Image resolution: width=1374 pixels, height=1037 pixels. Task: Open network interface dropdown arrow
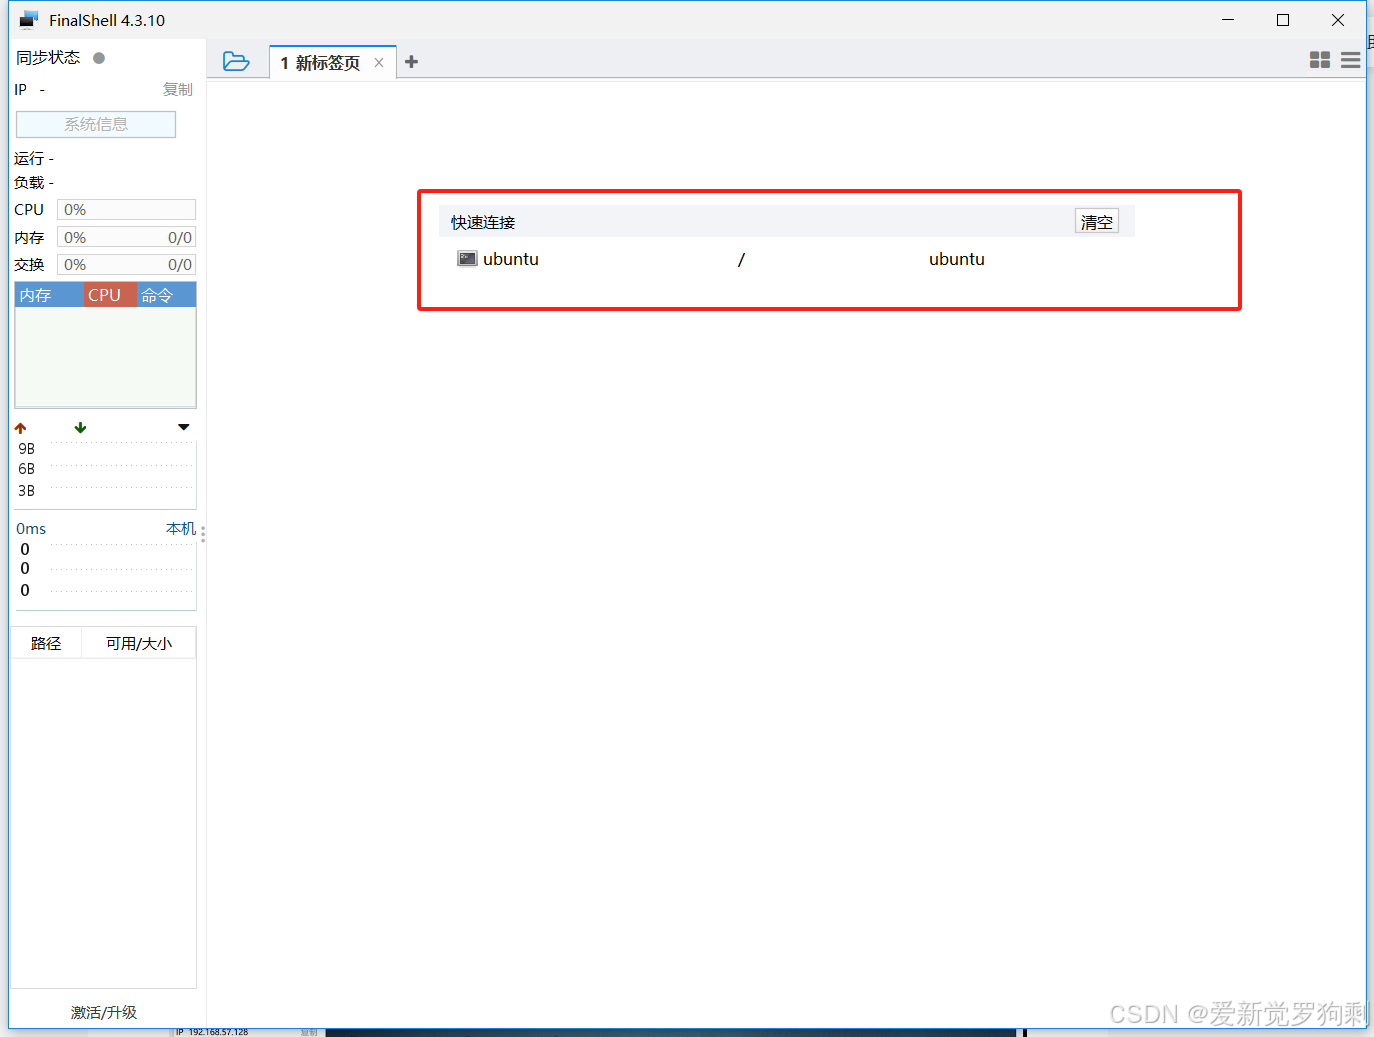click(184, 427)
